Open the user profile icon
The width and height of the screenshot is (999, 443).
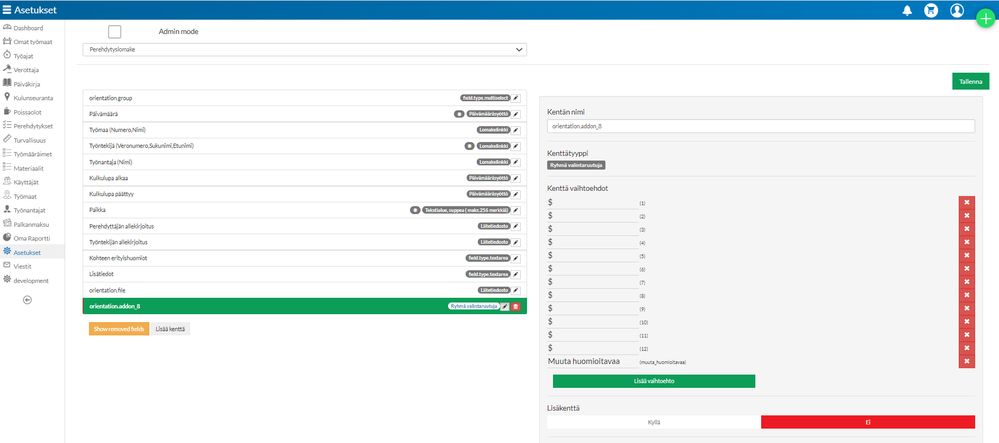click(x=957, y=10)
